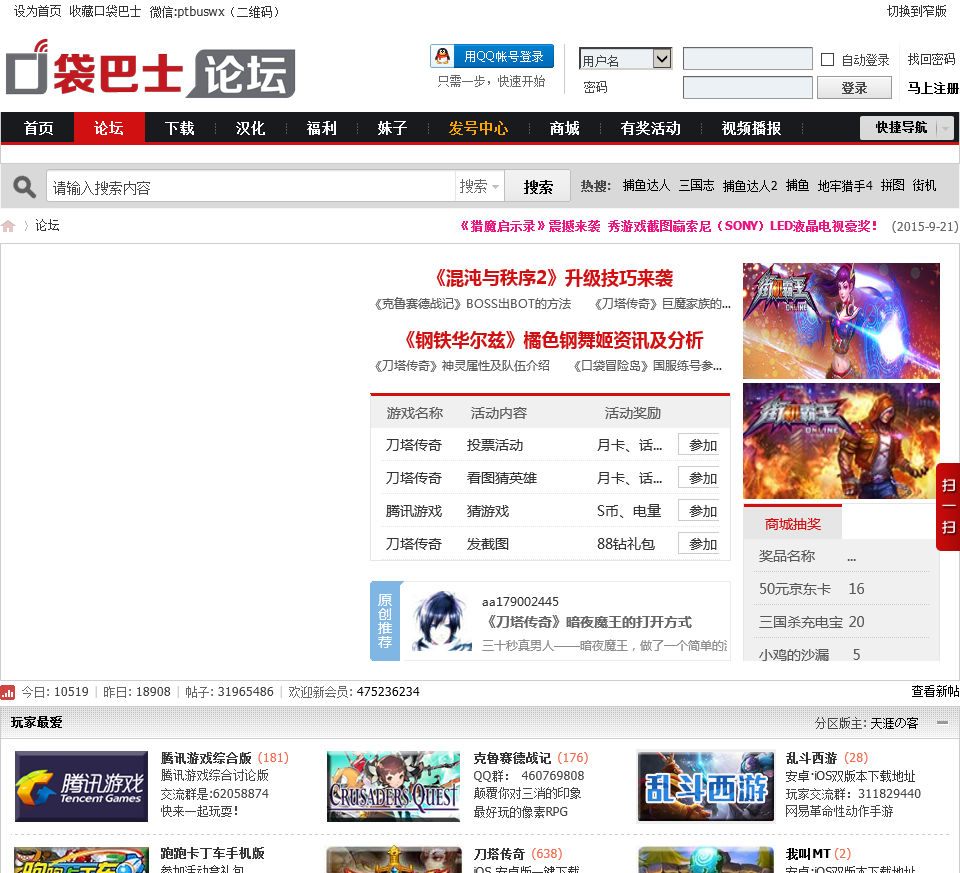Viewport: 960px width, 873px height.
Task: Click the 50元京东卡 prize row
Action: pyautogui.click(x=841, y=589)
